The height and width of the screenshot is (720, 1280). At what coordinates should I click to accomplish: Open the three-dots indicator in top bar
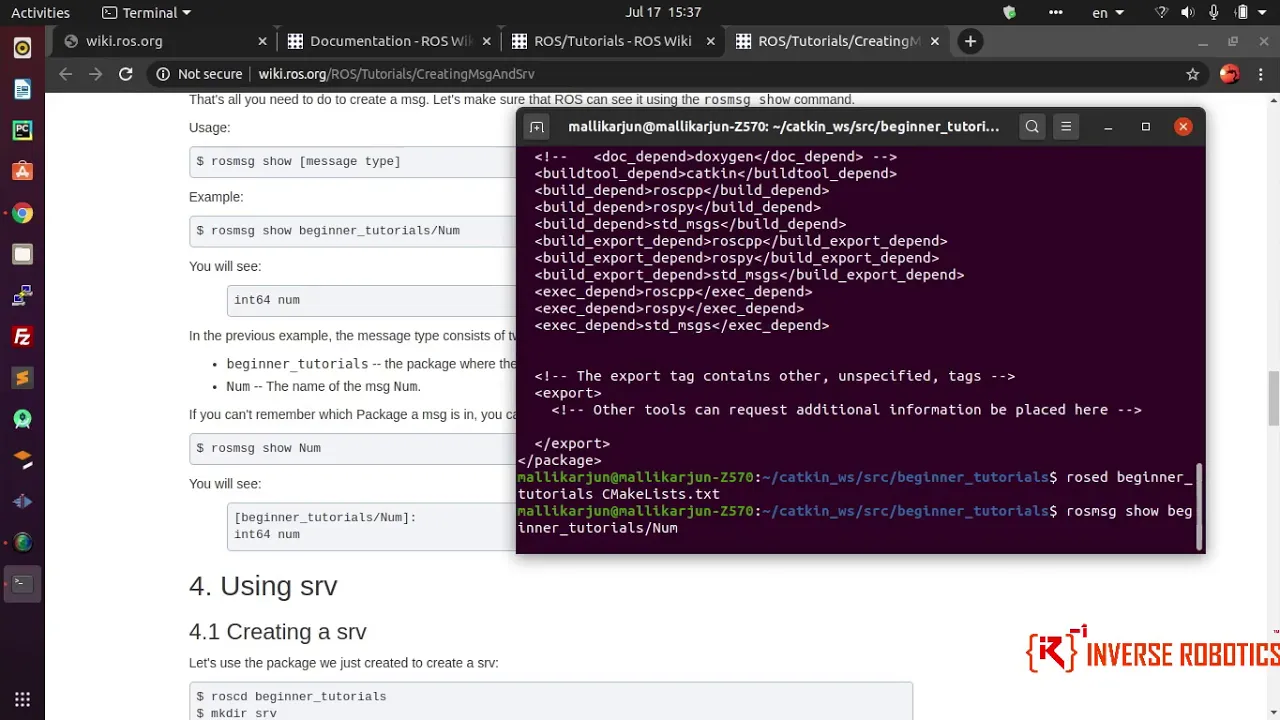(x=1056, y=13)
